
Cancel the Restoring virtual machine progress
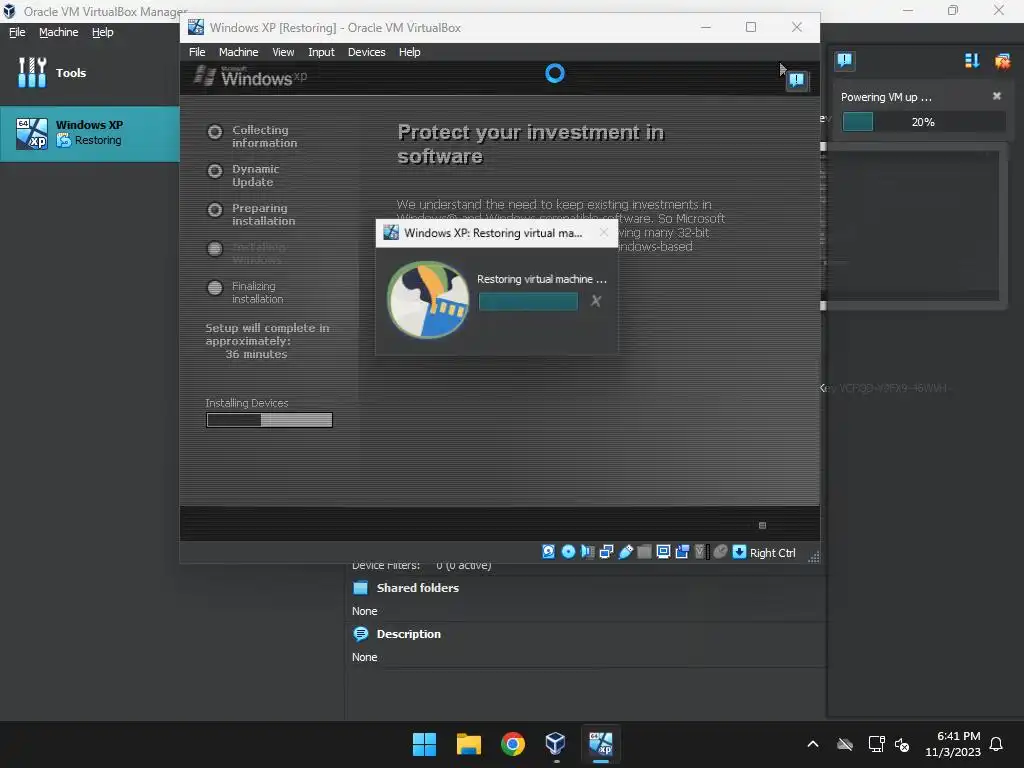(x=596, y=301)
